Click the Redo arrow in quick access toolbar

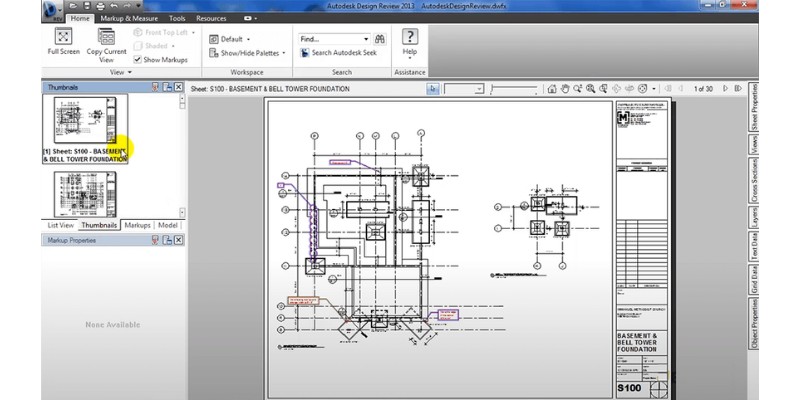(127, 6)
